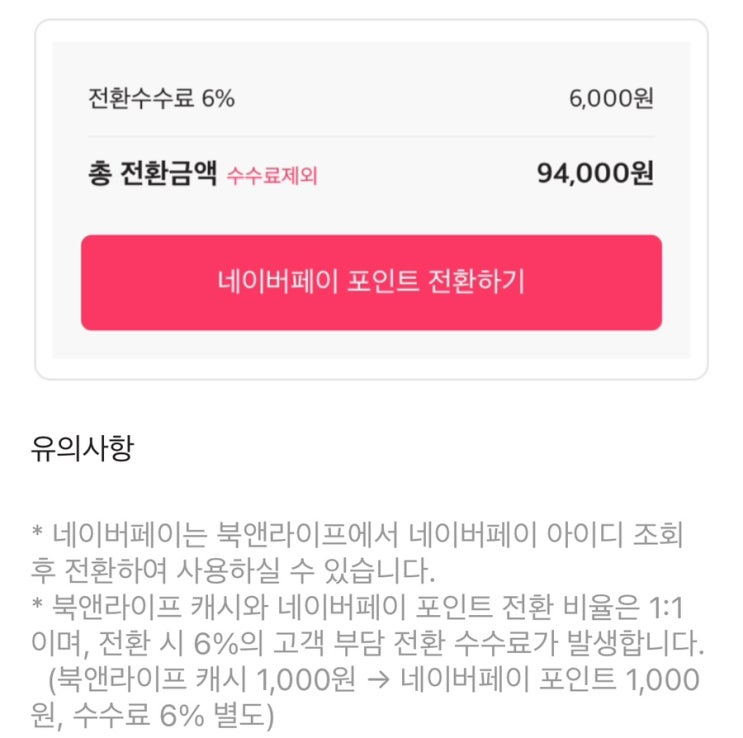Click the divider line above 총 전환금액
The image size is (743, 738).
pyautogui.click(x=371, y=137)
